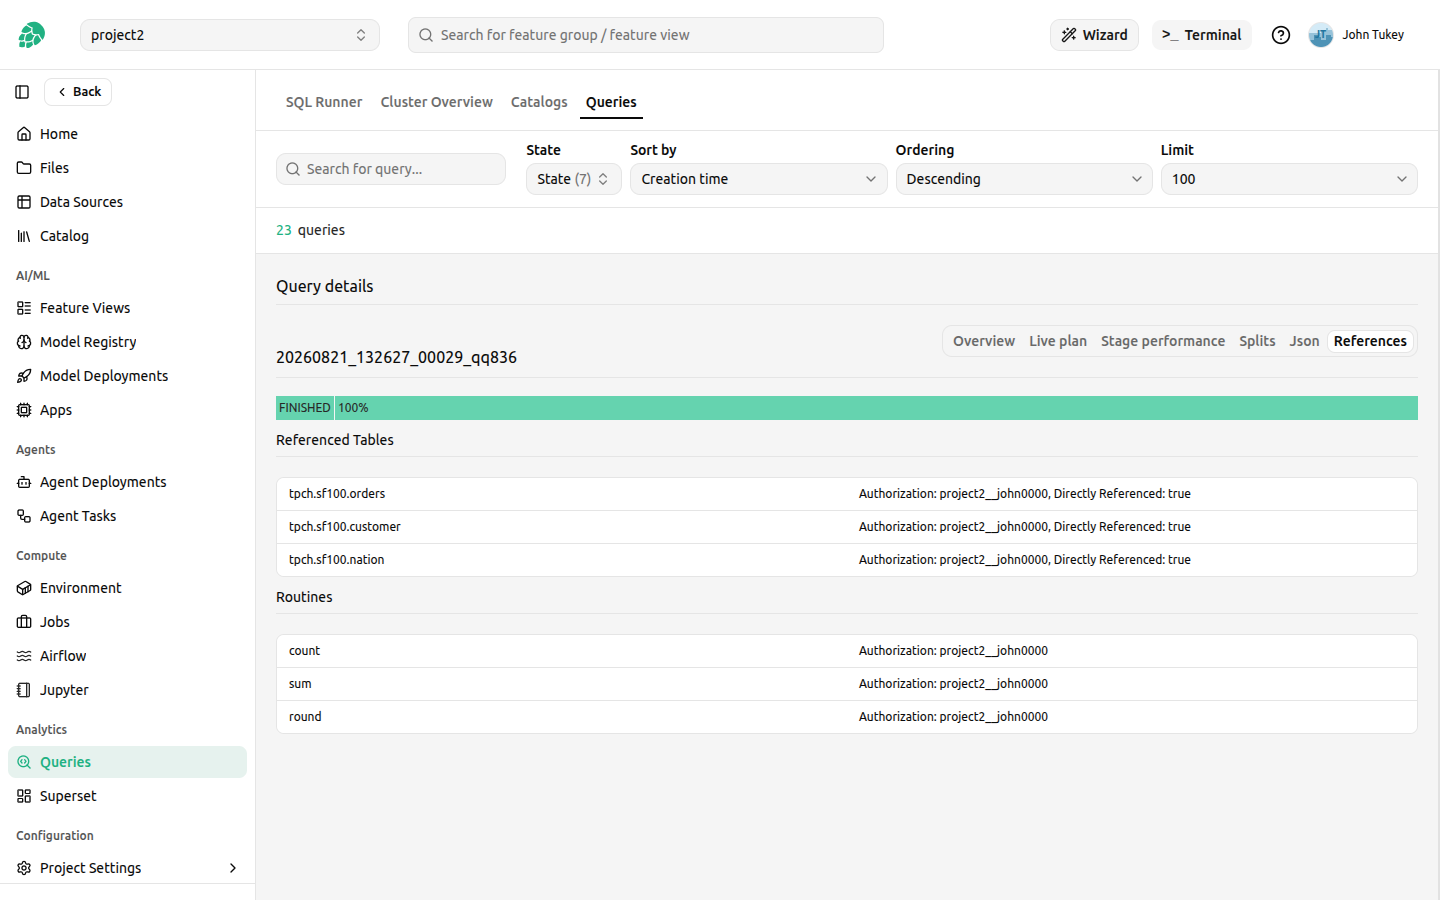Image resolution: width=1440 pixels, height=900 pixels.
Task: Focus the feature group search field
Action: pyautogui.click(x=646, y=35)
